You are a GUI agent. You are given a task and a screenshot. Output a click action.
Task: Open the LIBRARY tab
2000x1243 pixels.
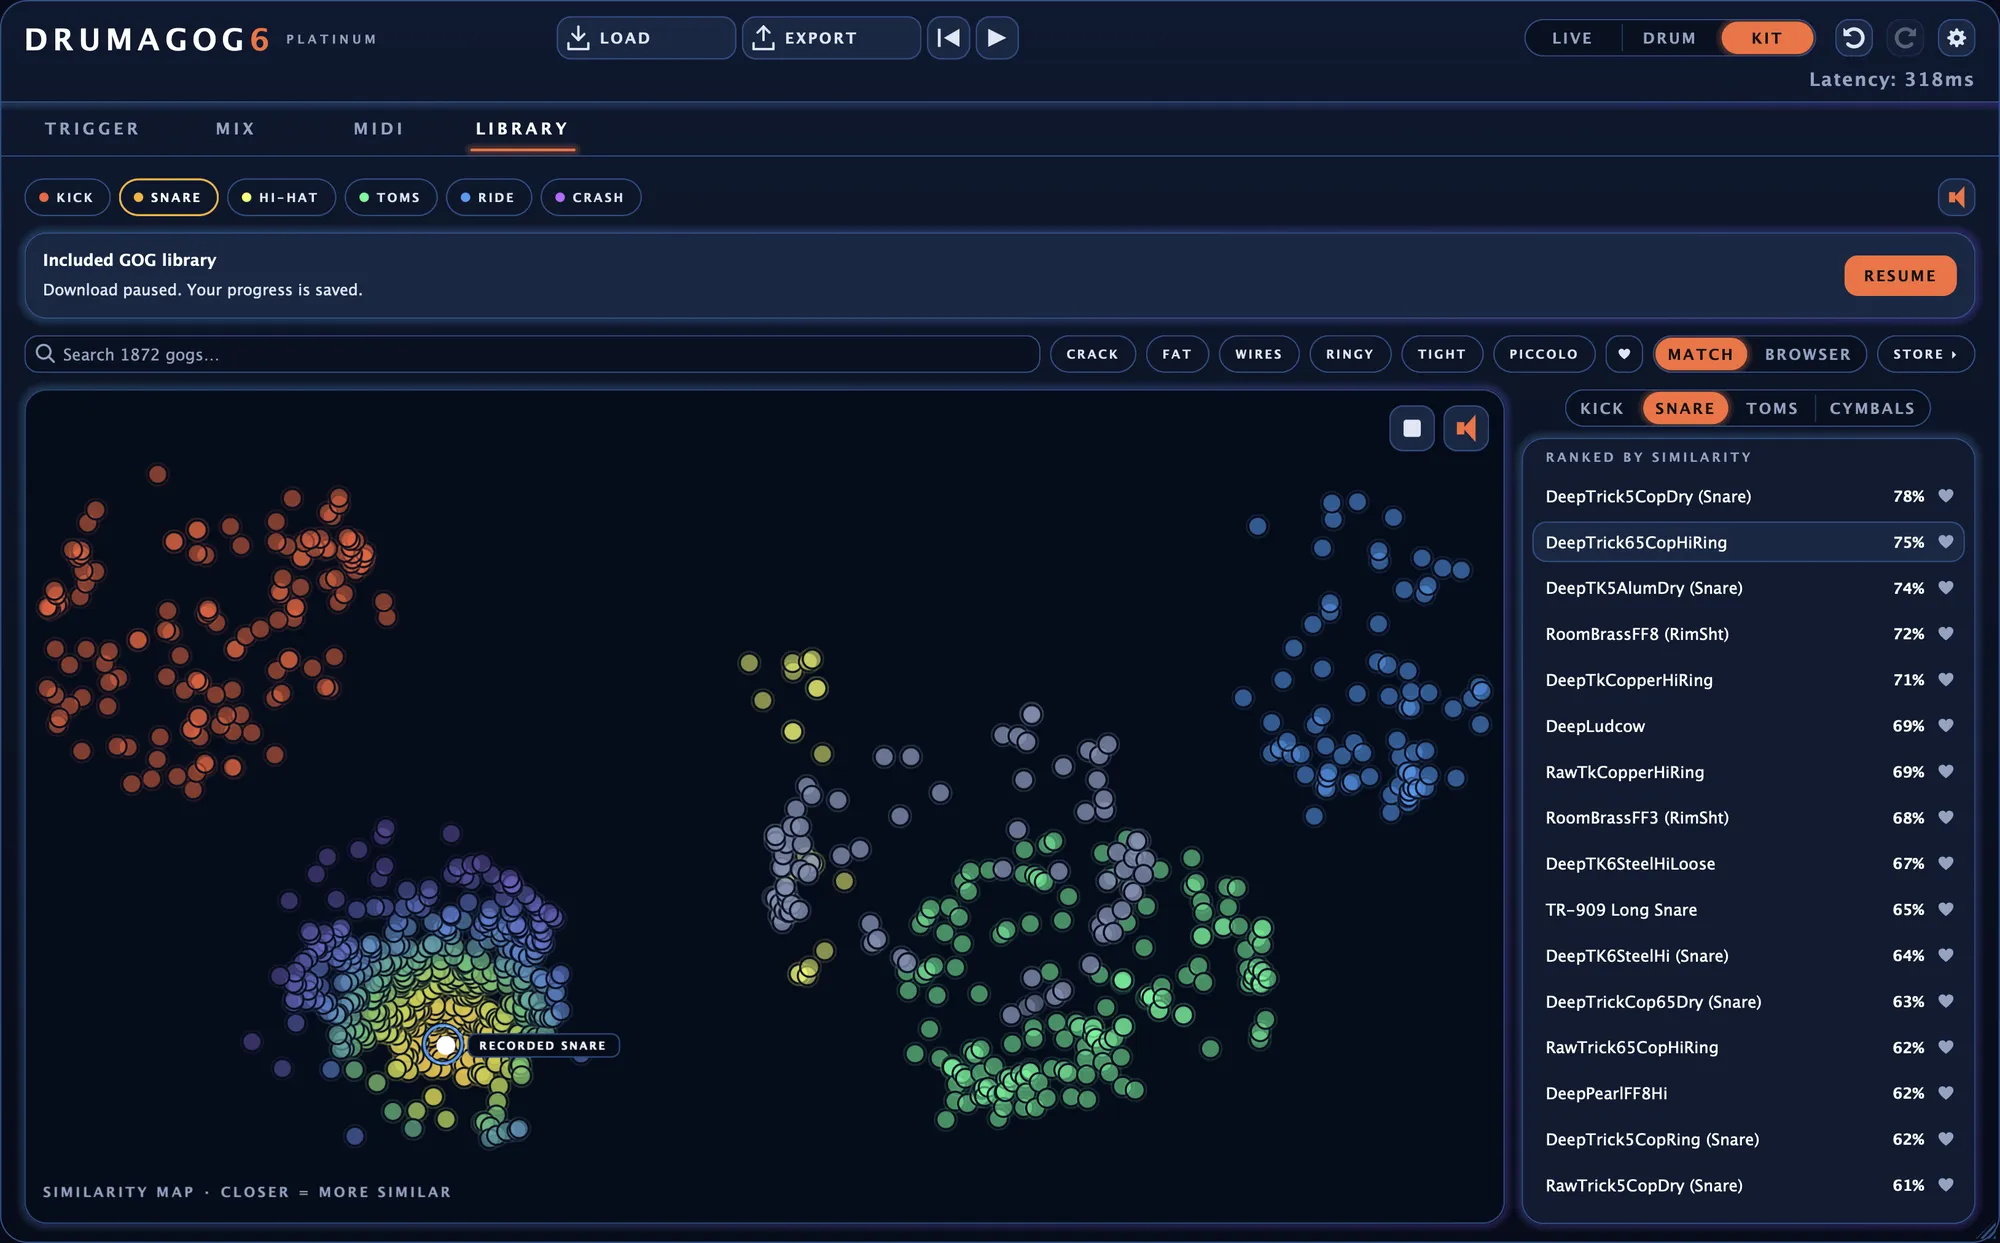tap(522, 129)
